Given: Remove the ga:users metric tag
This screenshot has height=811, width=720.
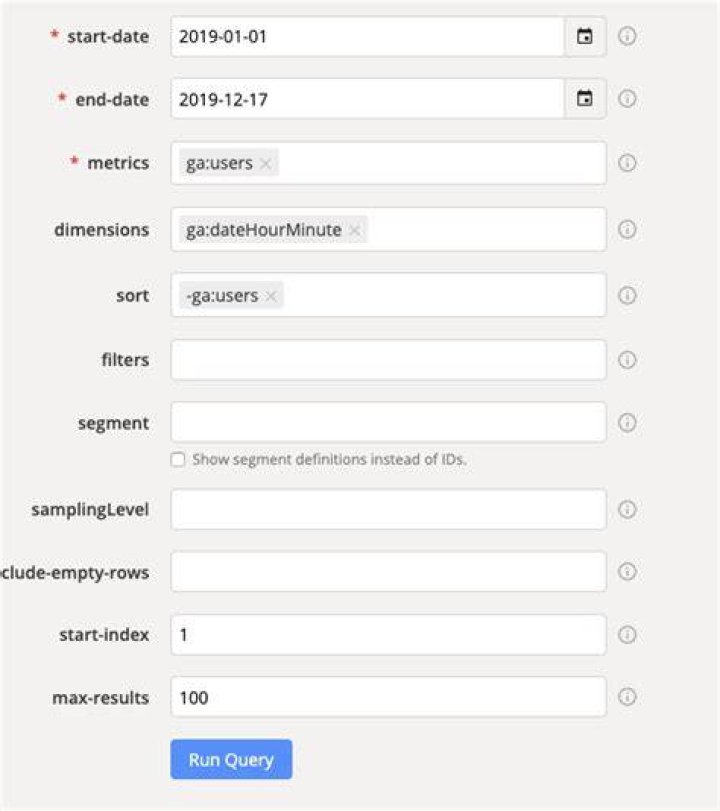Looking at the screenshot, I should point(266,164).
